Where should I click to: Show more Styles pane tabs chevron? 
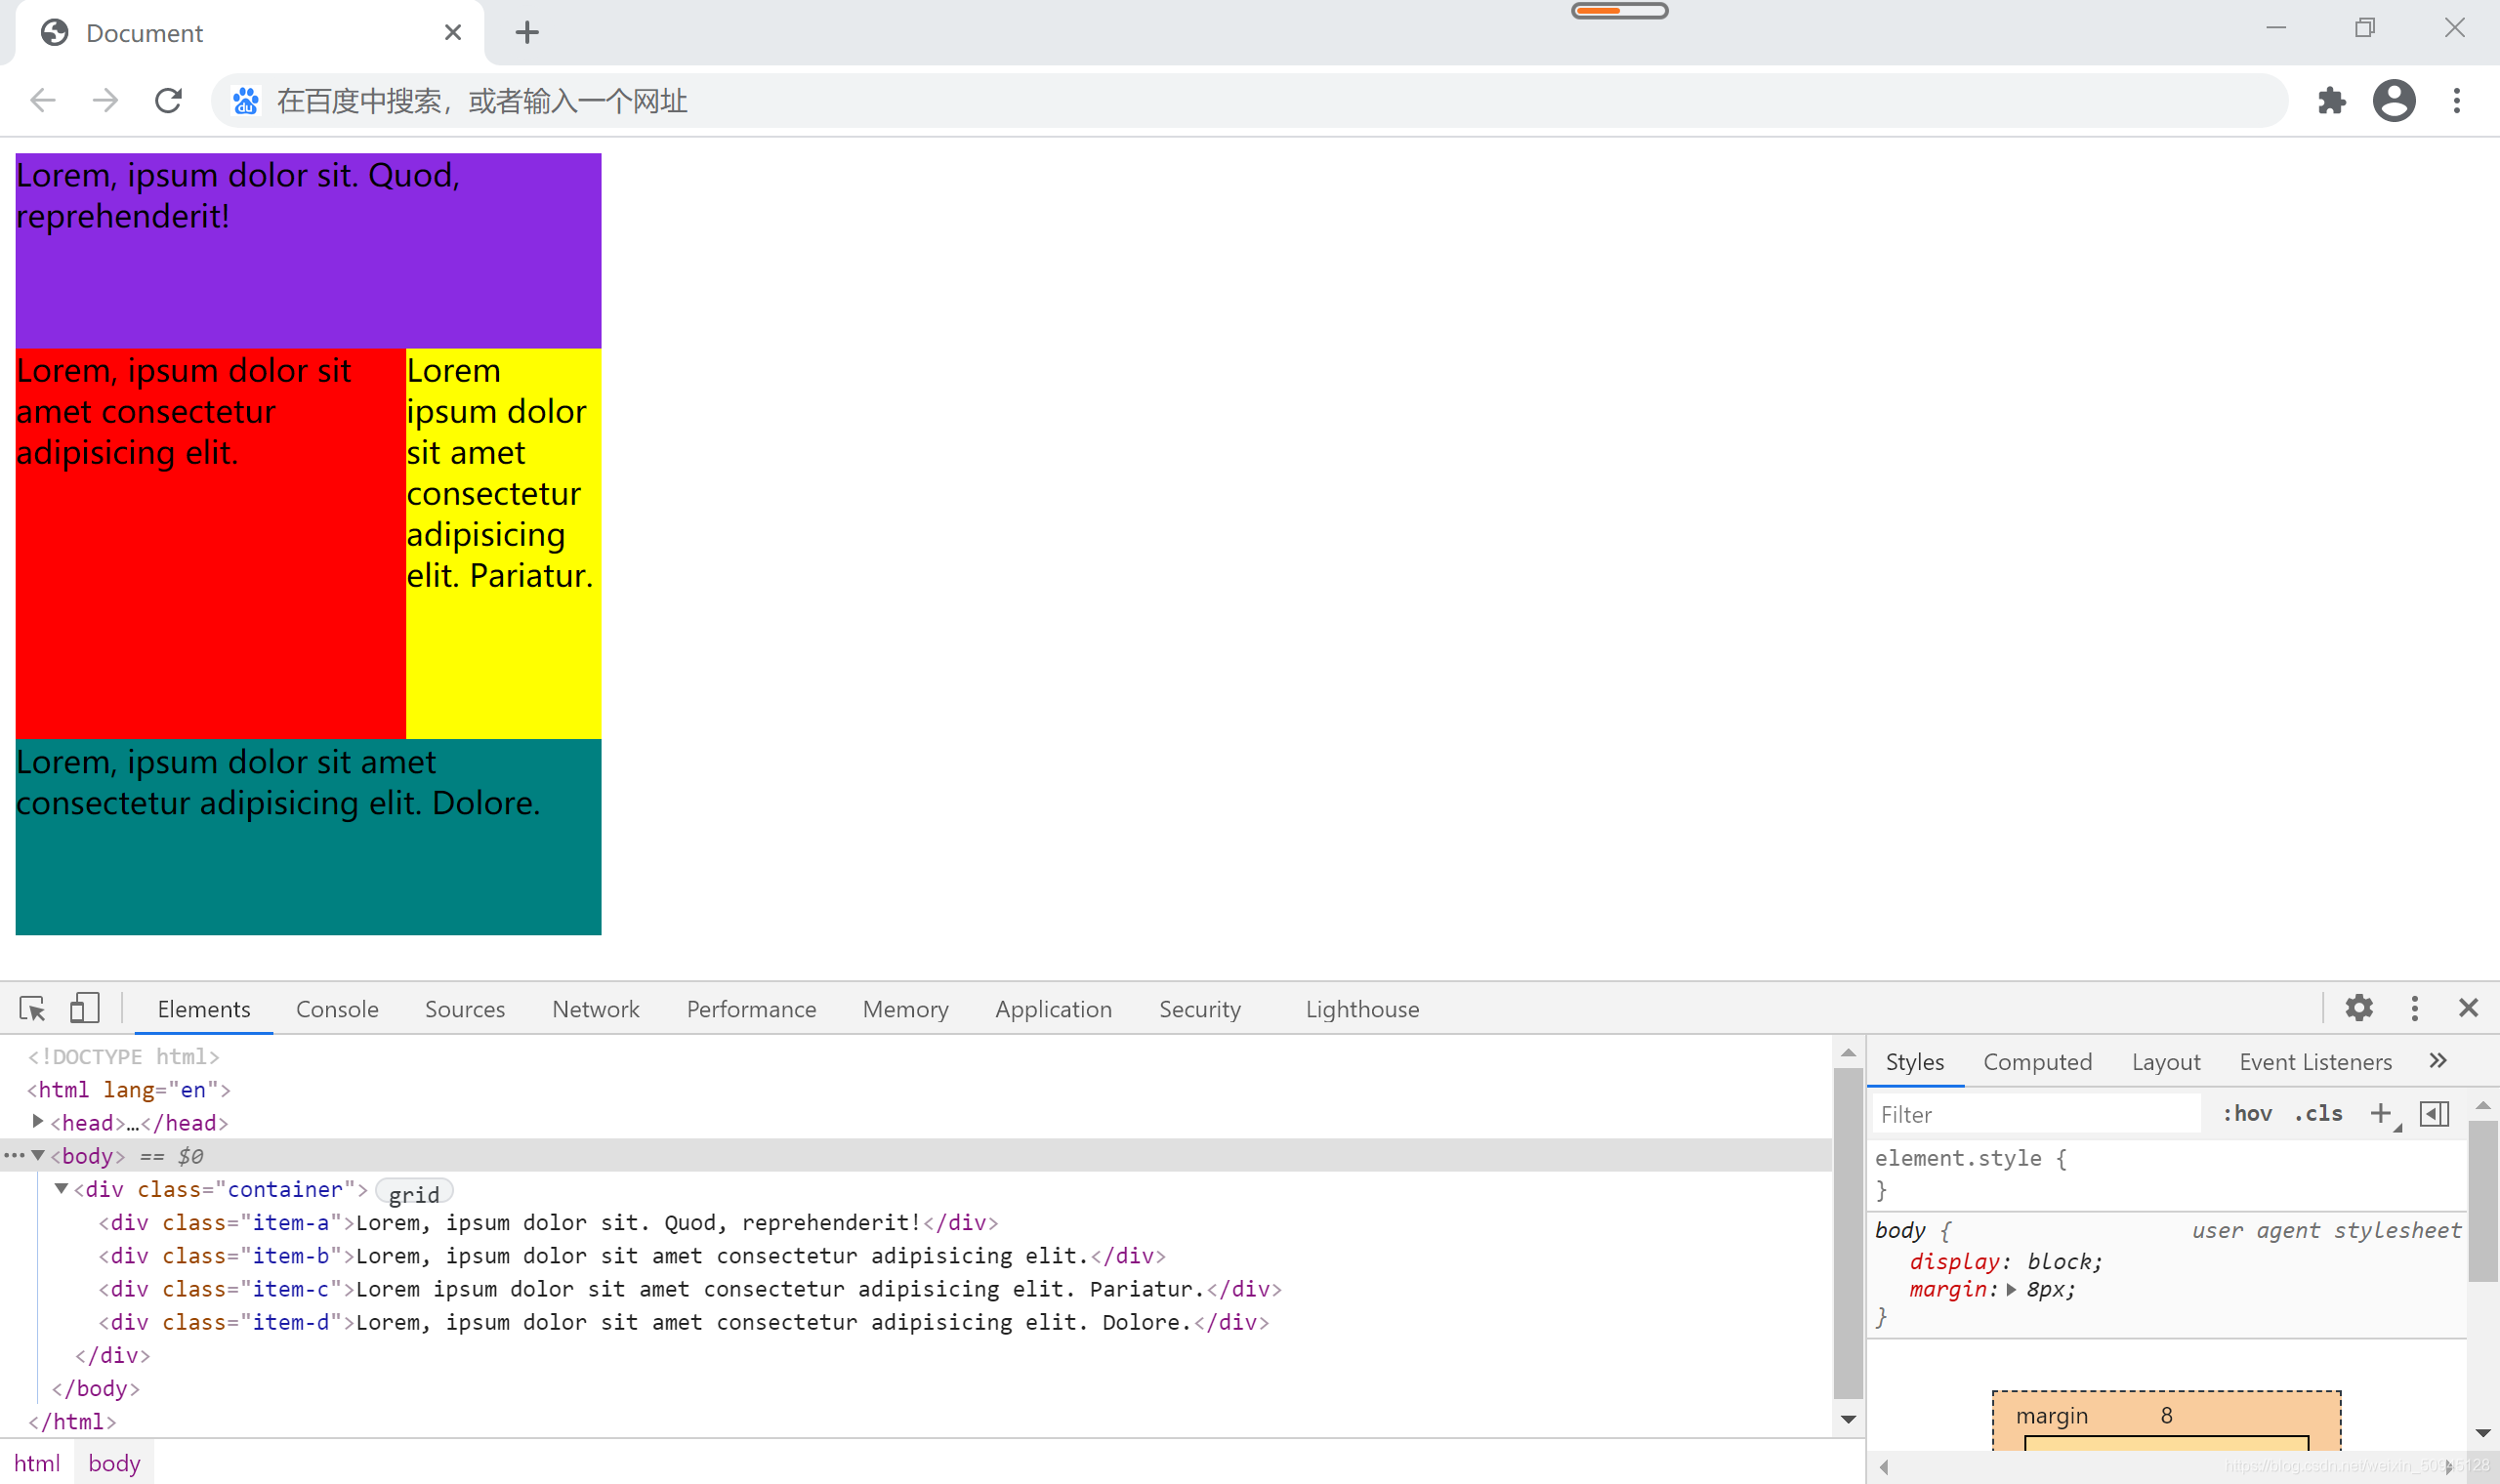click(2438, 1060)
